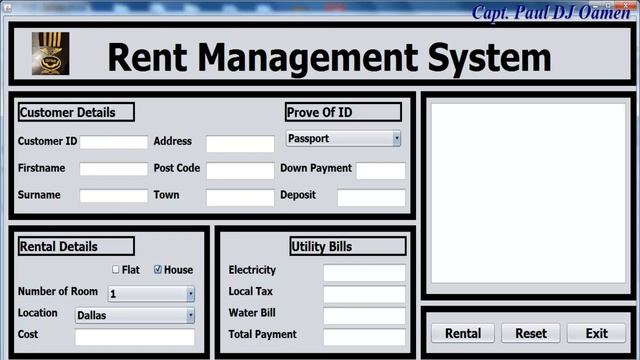Uncheck the House checkbox
Screen dimensions: 640x360
[x=158, y=269]
